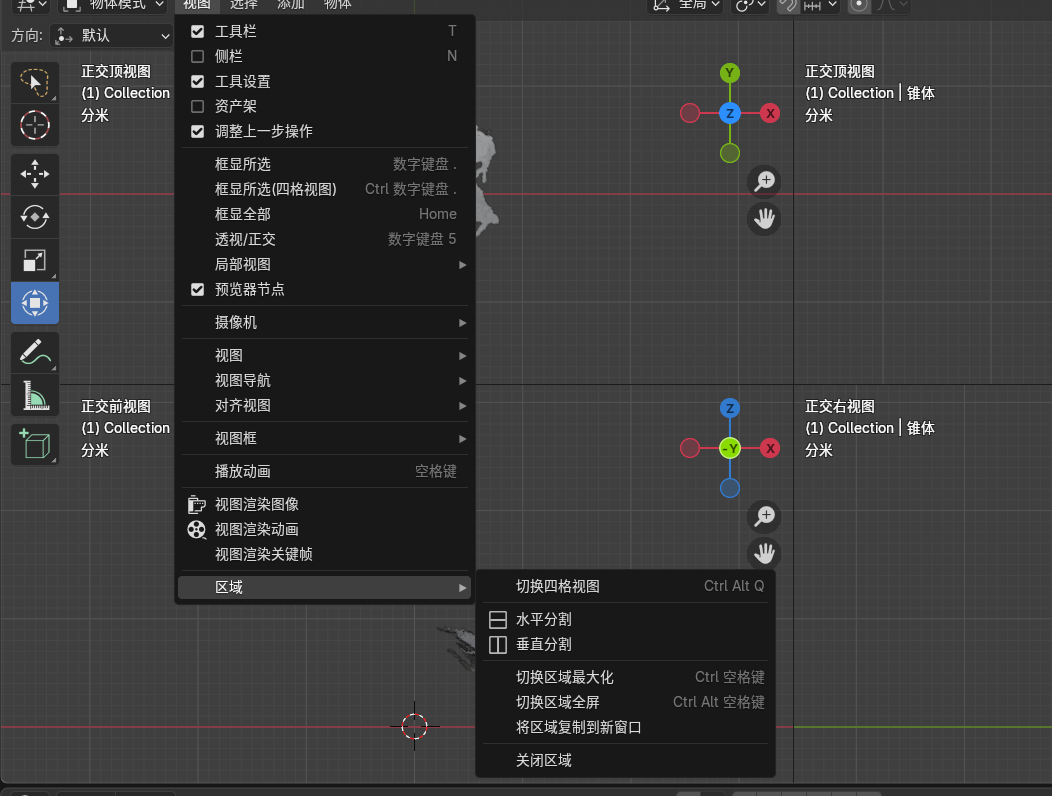Select the 3D cursor tool
Image resolution: width=1052 pixels, height=796 pixels.
pyautogui.click(x=35, y=125)
